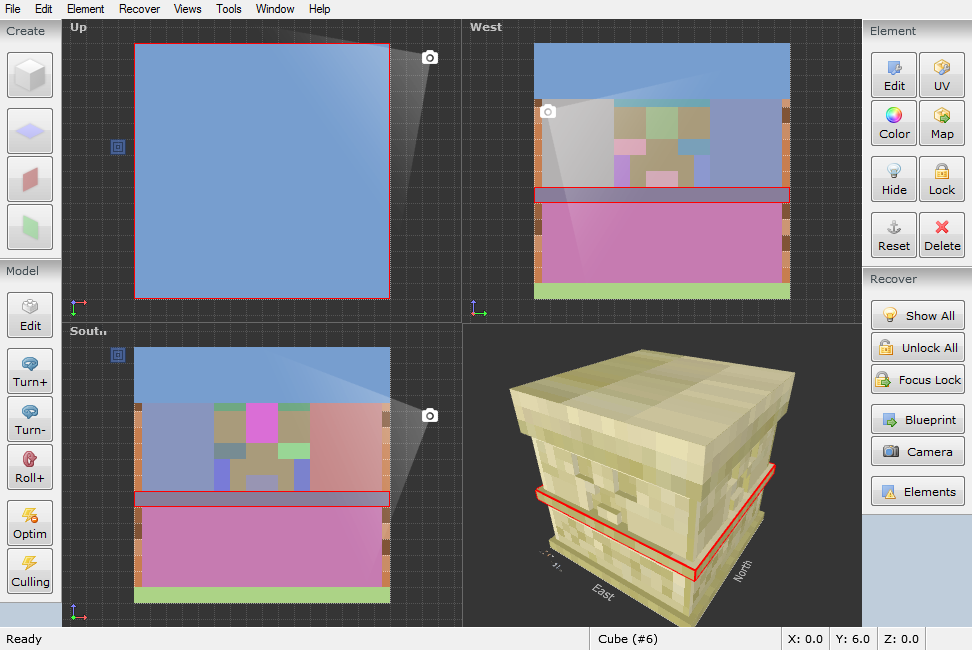Click the camera icon in the South view
The width and height of the screenshot is (972, 650).
430,415
